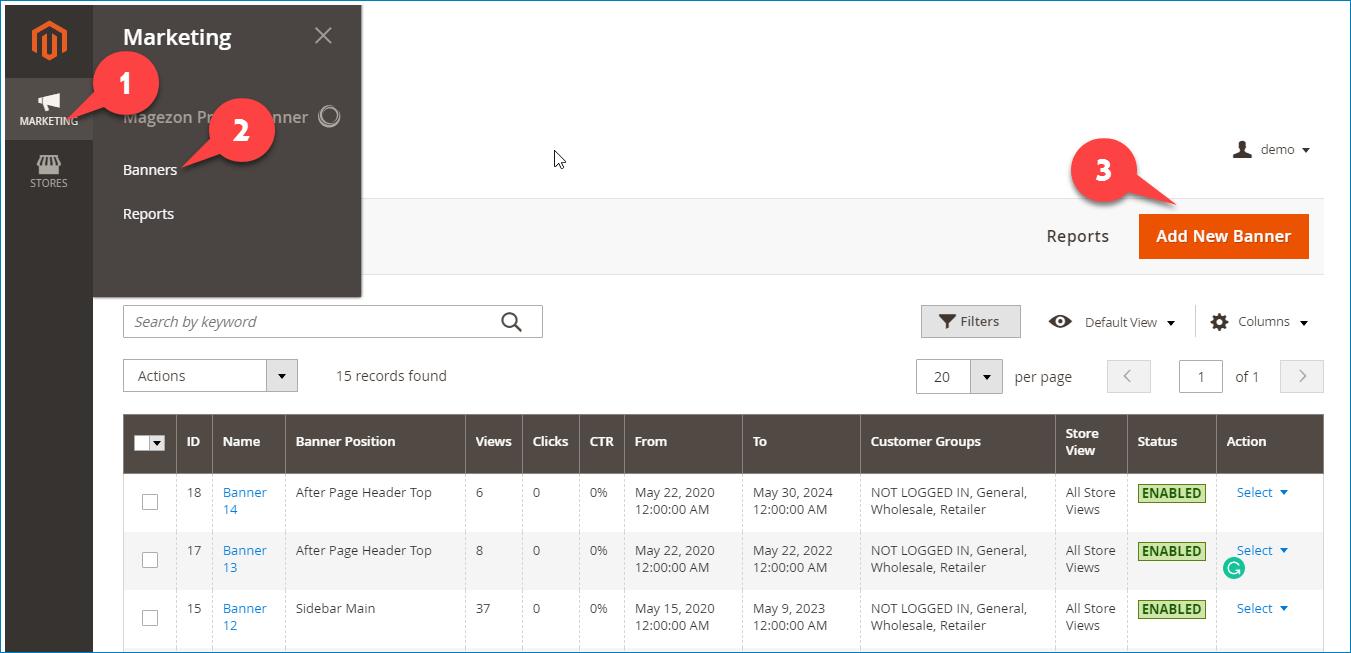Click the search magnifier icon
Image resolution: width=1351 pixels, height=653 pixels.
(511, 322)
